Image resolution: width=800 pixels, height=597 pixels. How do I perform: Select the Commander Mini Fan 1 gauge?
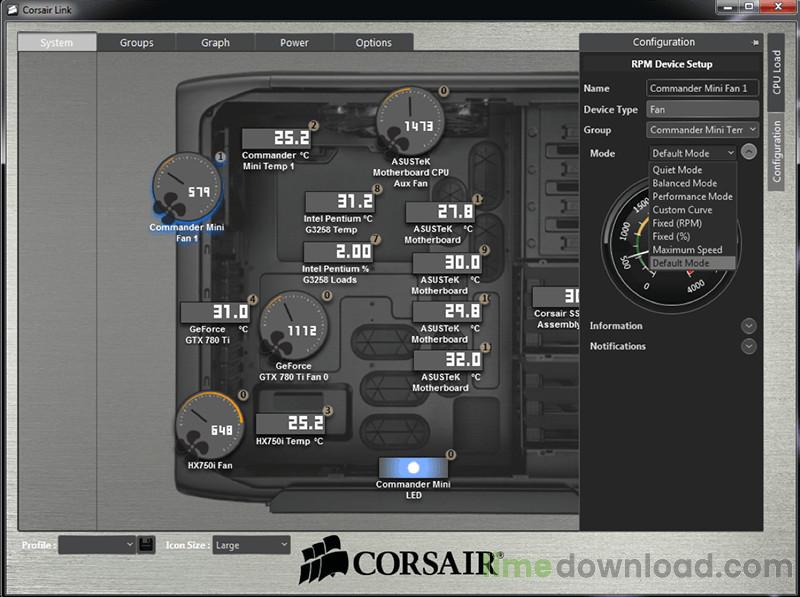(187, 188)
